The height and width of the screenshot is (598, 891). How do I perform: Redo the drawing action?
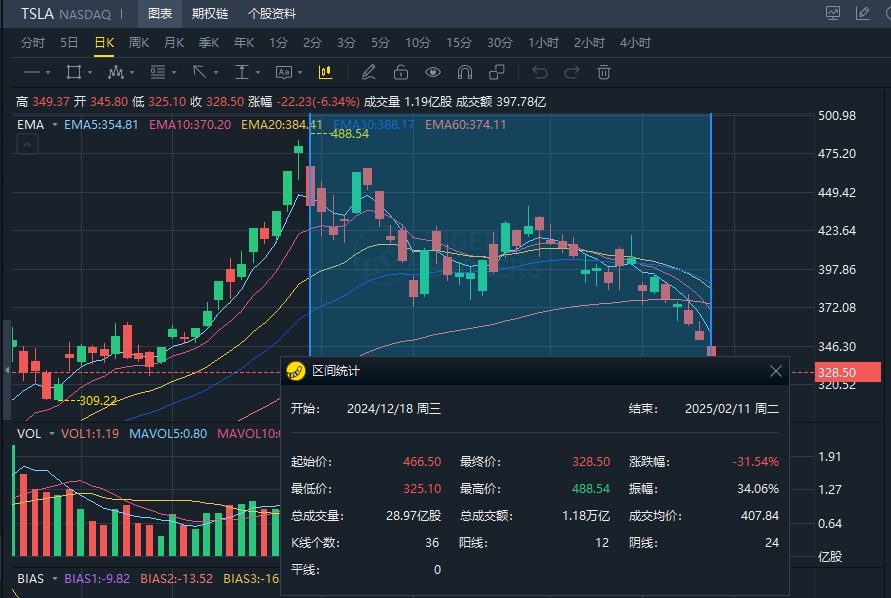pos(572,72)
